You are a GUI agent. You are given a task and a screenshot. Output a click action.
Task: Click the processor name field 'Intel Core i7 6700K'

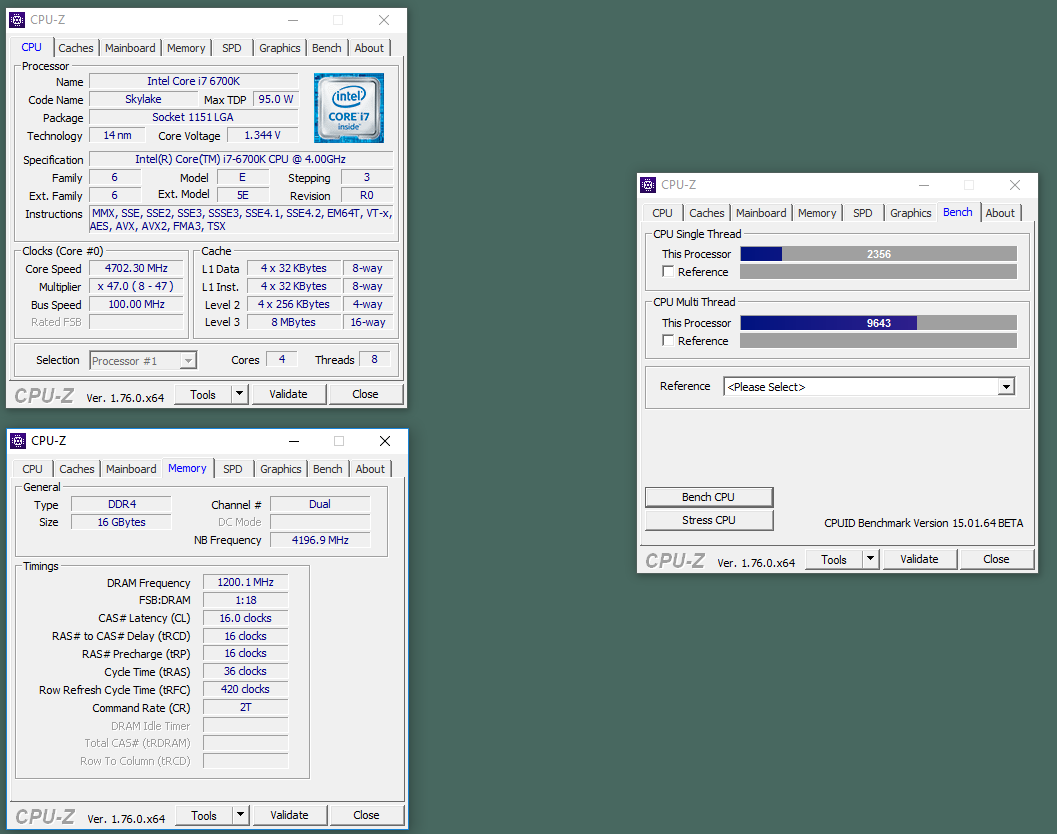tap(193, 81)
